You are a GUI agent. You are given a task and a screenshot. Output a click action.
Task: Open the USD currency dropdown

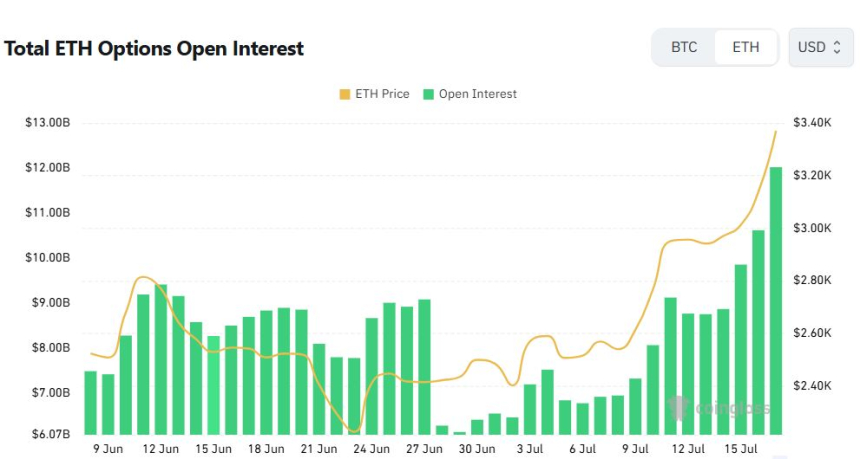pos(820,47)
